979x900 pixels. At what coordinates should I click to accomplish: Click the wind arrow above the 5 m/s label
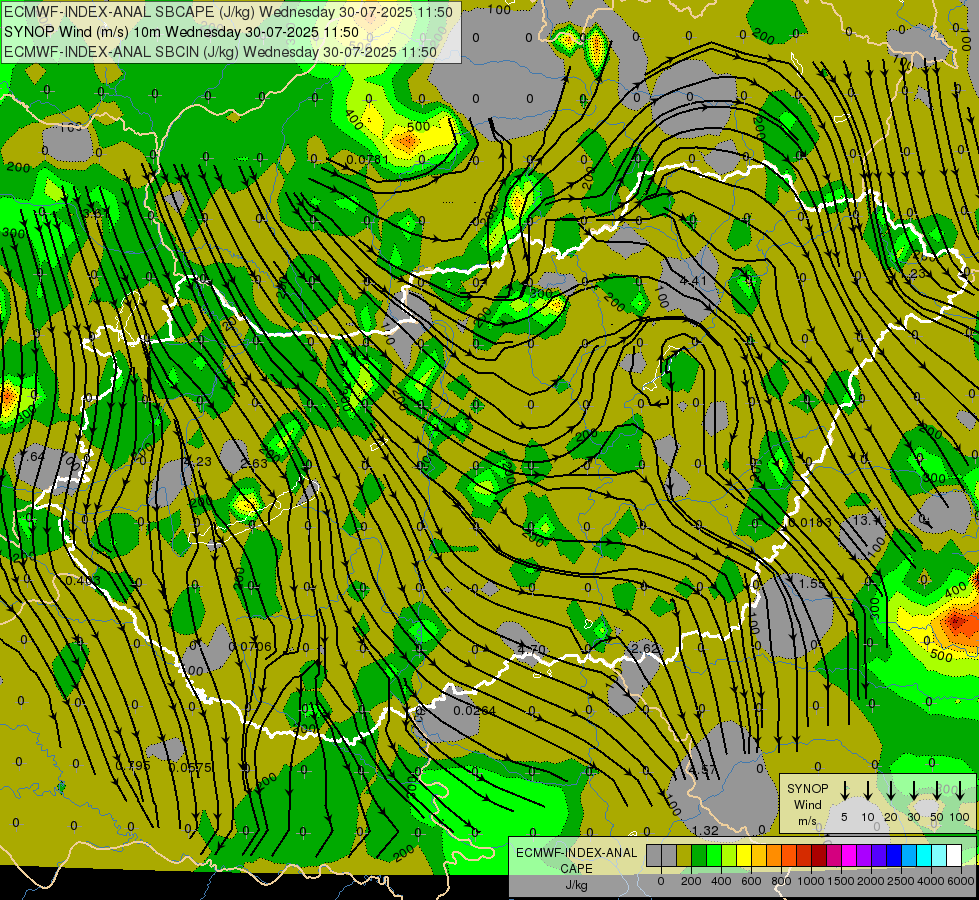(844, 790)
